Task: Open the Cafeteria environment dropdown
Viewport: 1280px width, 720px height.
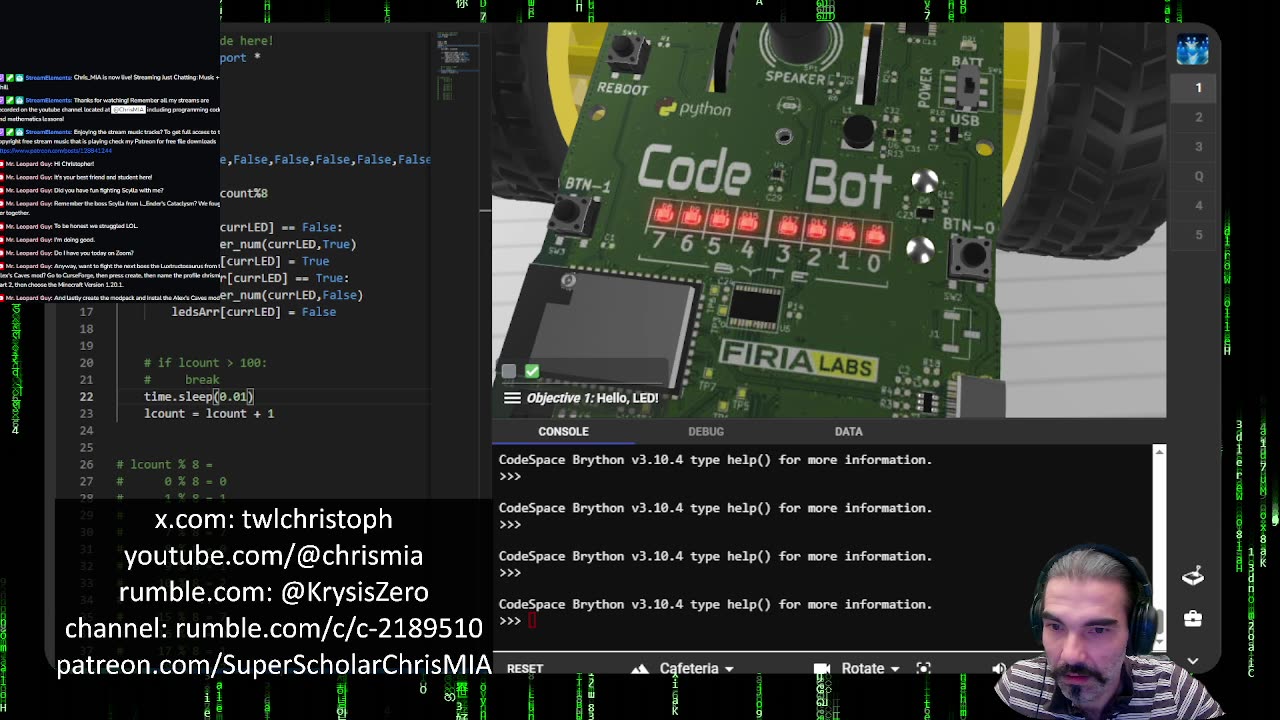Action: pos(697,668)
